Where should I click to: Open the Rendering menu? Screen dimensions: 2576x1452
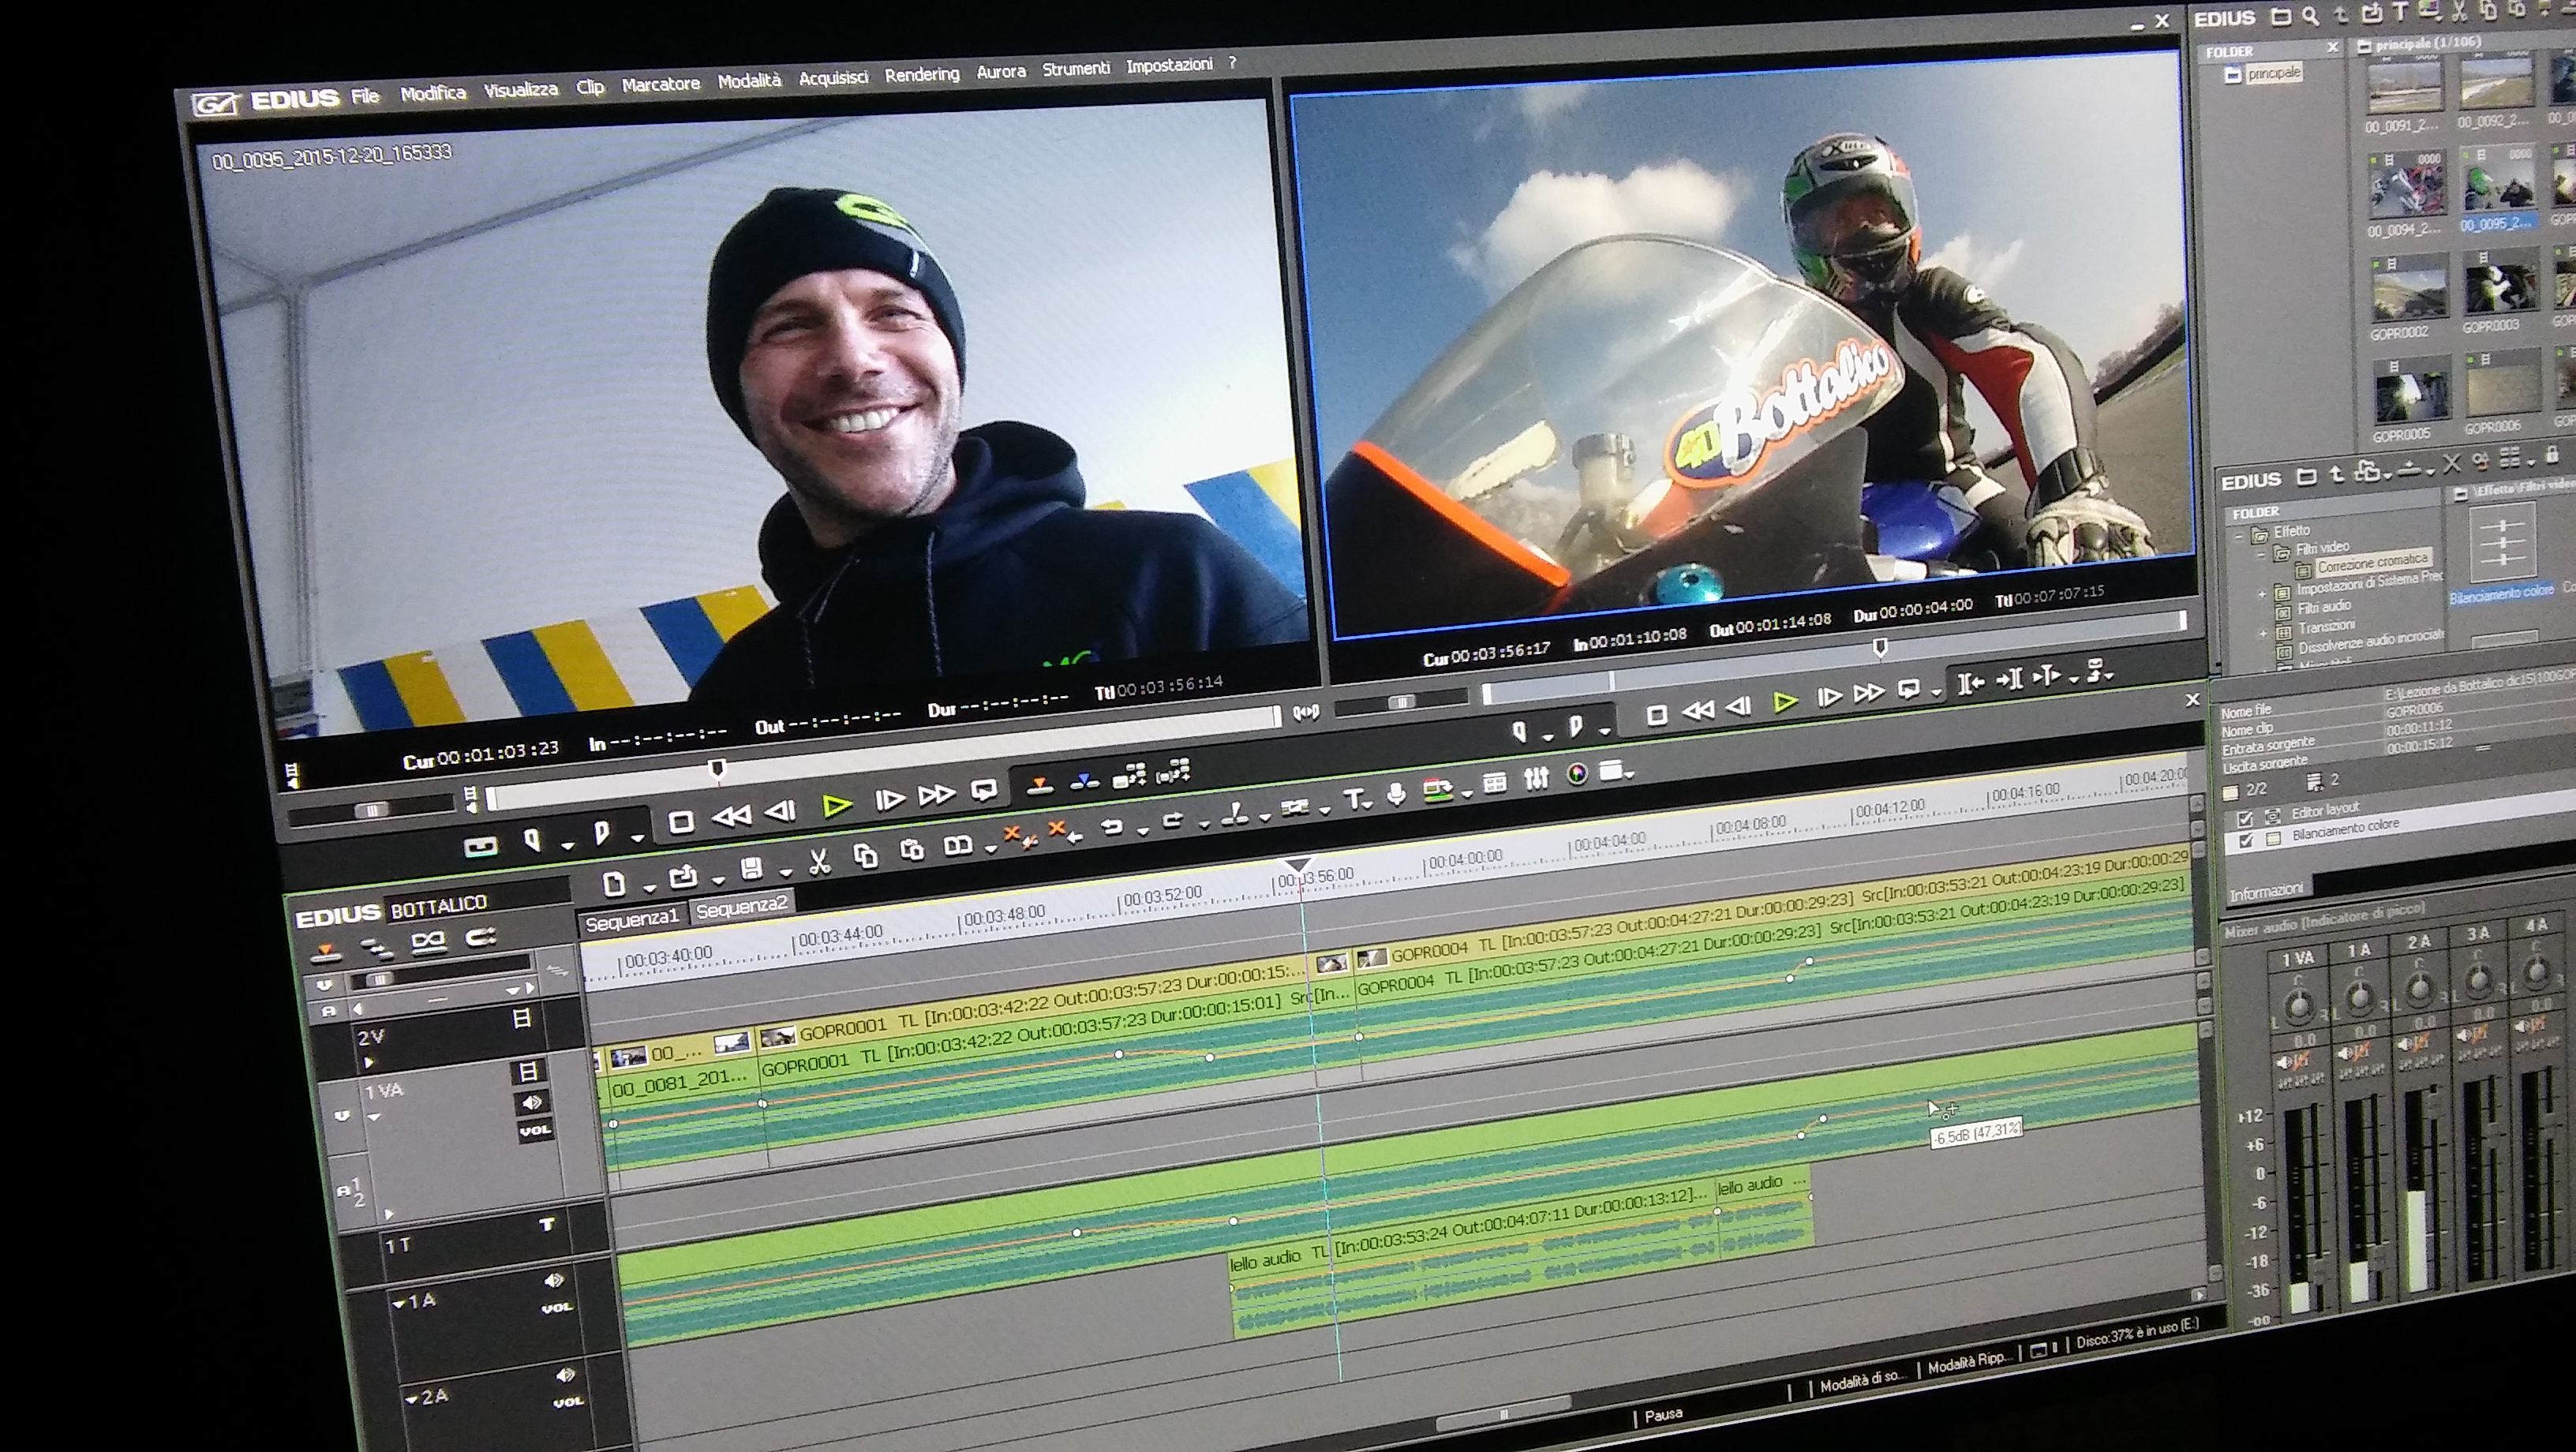point(921,75)
